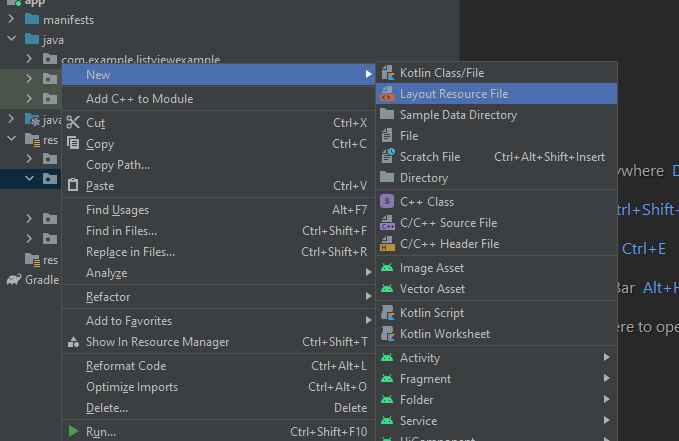The height and width of the screenshot is (441, 679).
Task: Click the C/C++ Source File icon
Action: point(388,223)
